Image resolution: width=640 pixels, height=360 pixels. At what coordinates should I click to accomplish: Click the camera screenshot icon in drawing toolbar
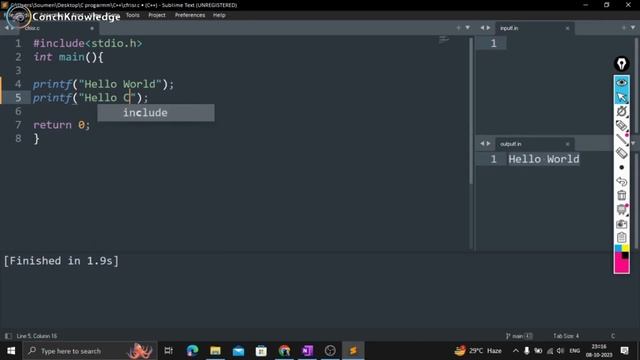pos(621,224)
